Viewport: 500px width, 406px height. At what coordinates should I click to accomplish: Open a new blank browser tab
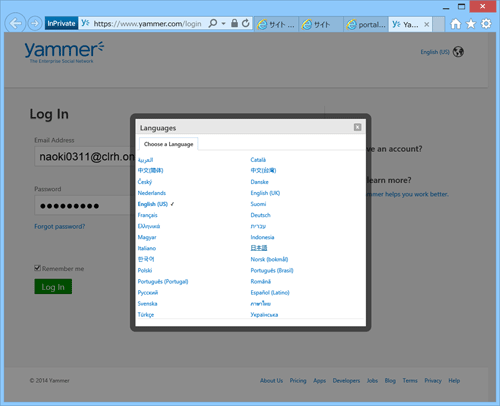[x=438, y=24]
